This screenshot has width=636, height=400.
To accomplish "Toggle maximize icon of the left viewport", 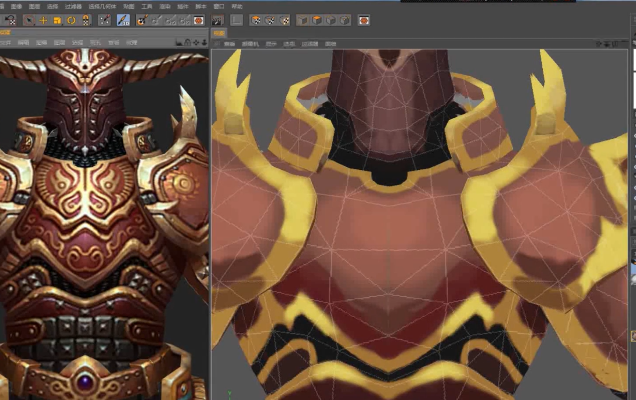I will (x=205, y=43).
